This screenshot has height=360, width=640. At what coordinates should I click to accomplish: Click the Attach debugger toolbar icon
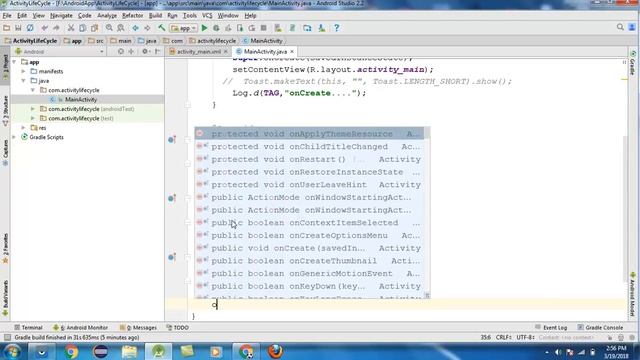point(240,28)
